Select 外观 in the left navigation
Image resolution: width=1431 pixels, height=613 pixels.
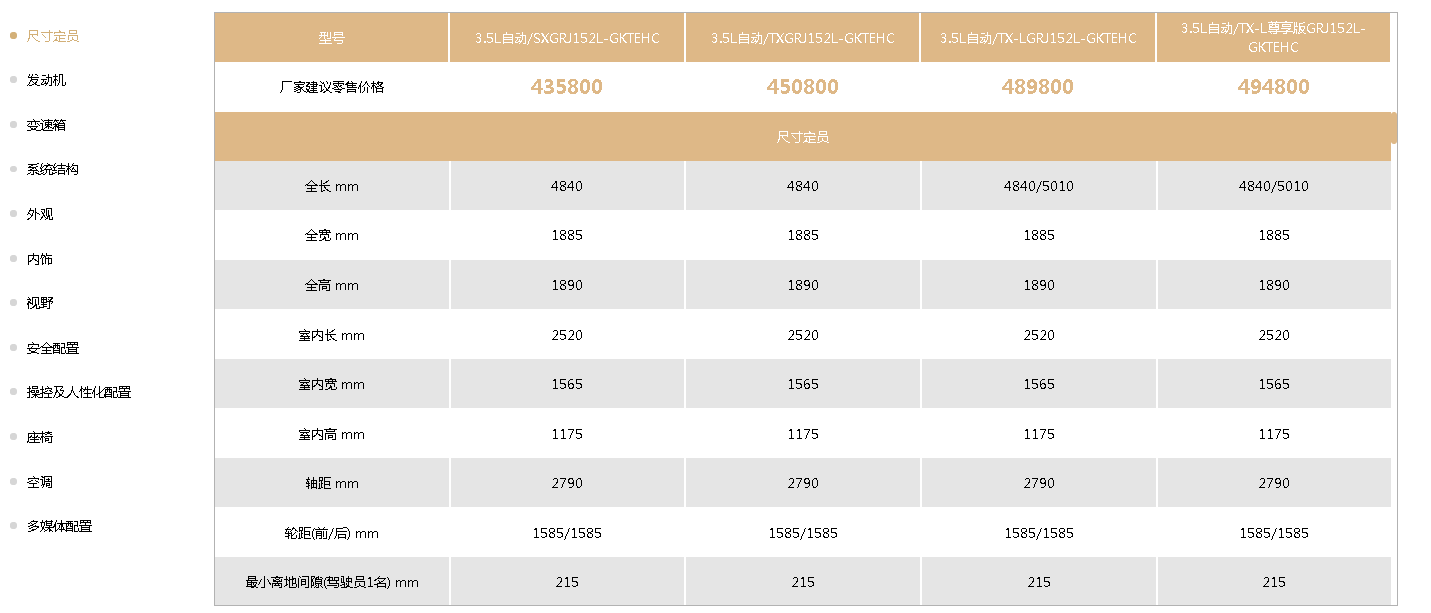point(40,214)
